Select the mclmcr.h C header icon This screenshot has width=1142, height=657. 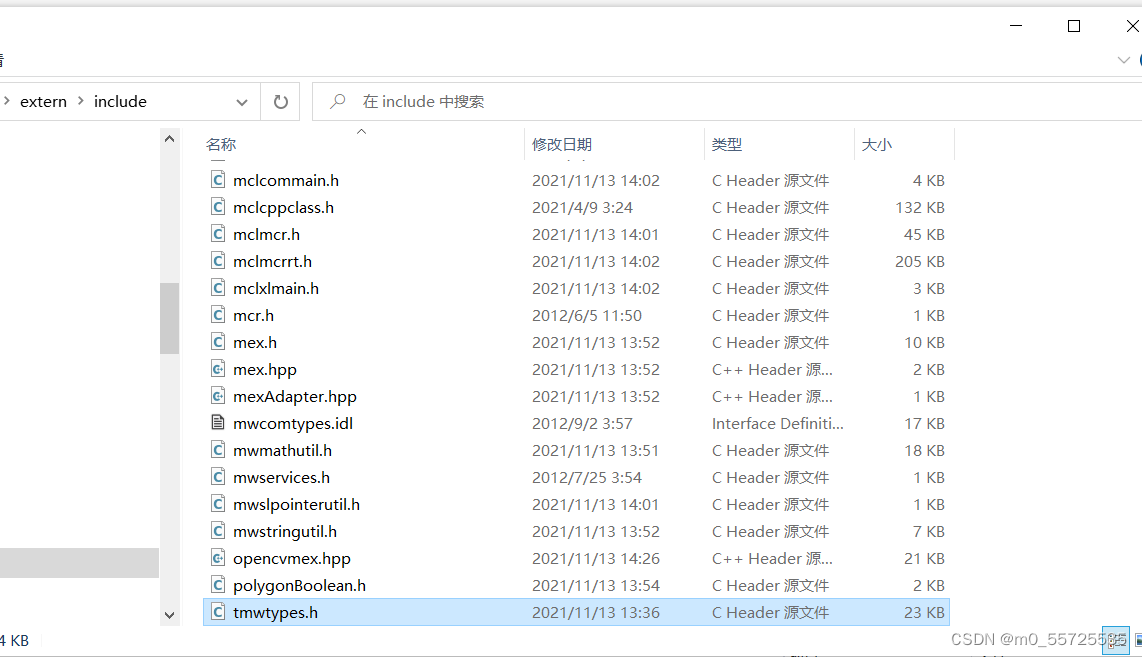218,234
